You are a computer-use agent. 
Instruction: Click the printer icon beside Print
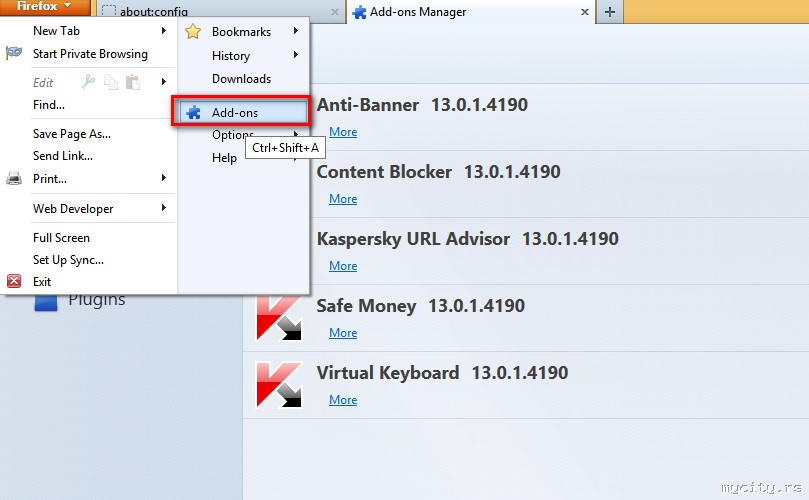click(14, 179)
